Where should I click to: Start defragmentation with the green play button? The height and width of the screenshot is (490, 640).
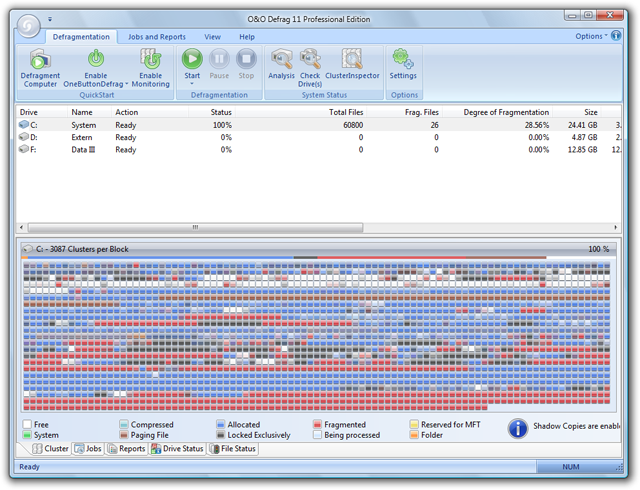coord(192,59)
